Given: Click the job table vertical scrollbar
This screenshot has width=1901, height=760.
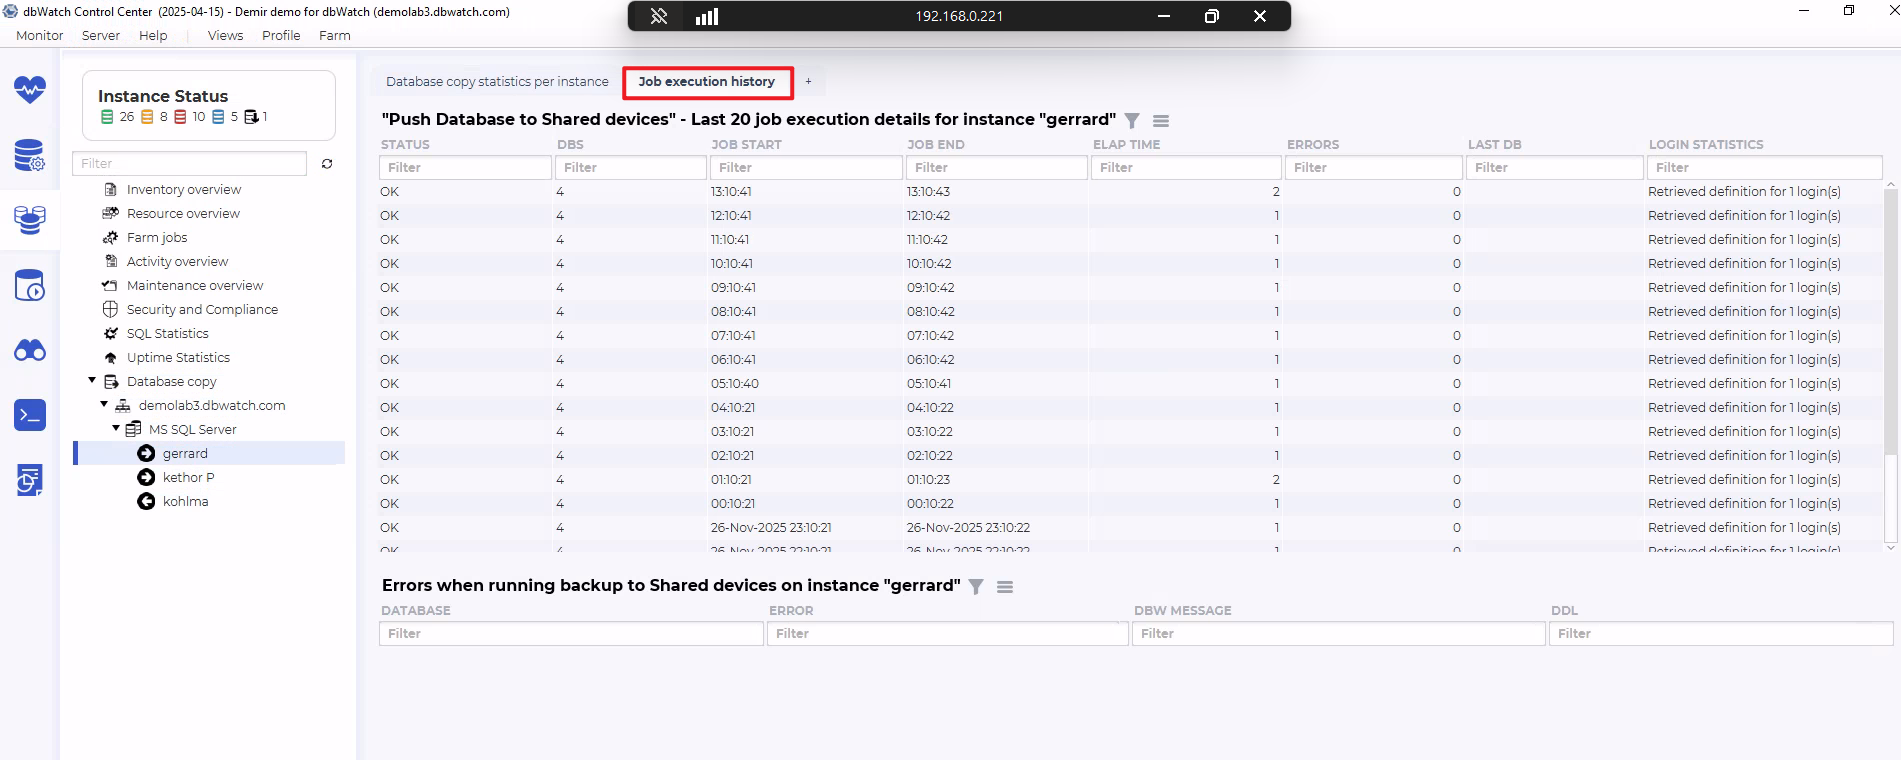Looking at the screenshot, I should click(x=1890, y=320).
